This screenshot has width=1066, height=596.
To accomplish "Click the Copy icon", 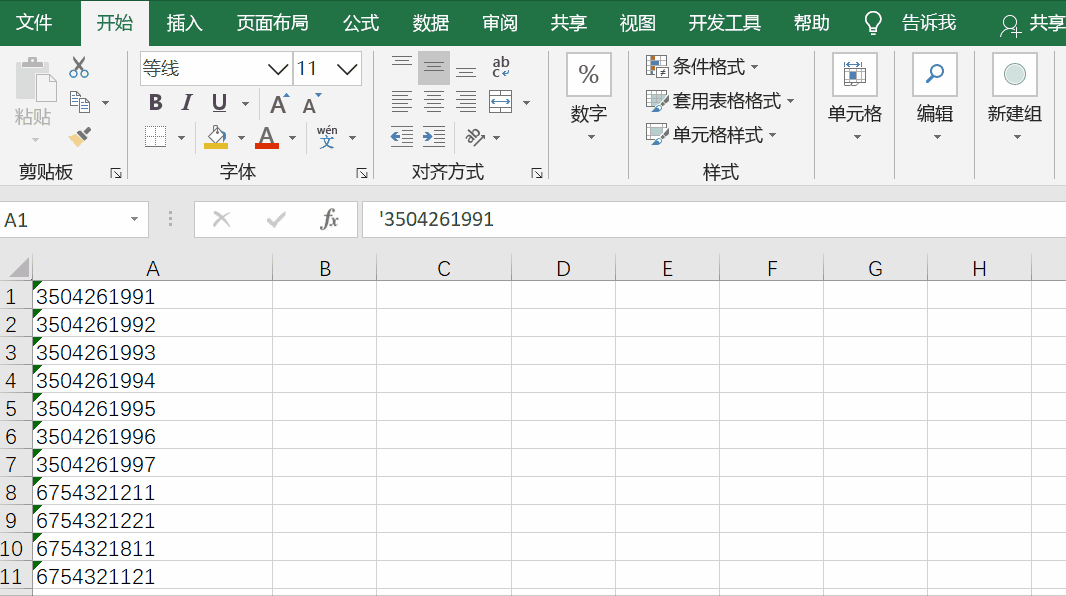I will 80,103.
